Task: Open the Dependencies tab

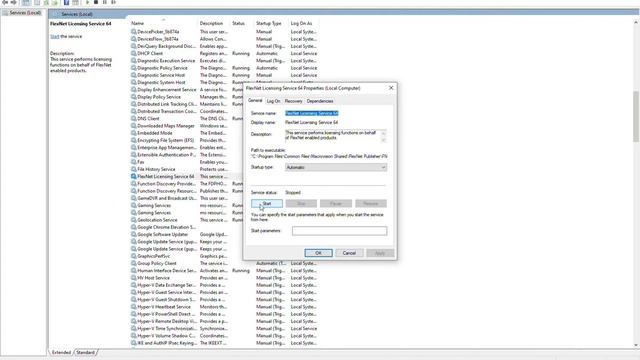Action: coord(320,101)
